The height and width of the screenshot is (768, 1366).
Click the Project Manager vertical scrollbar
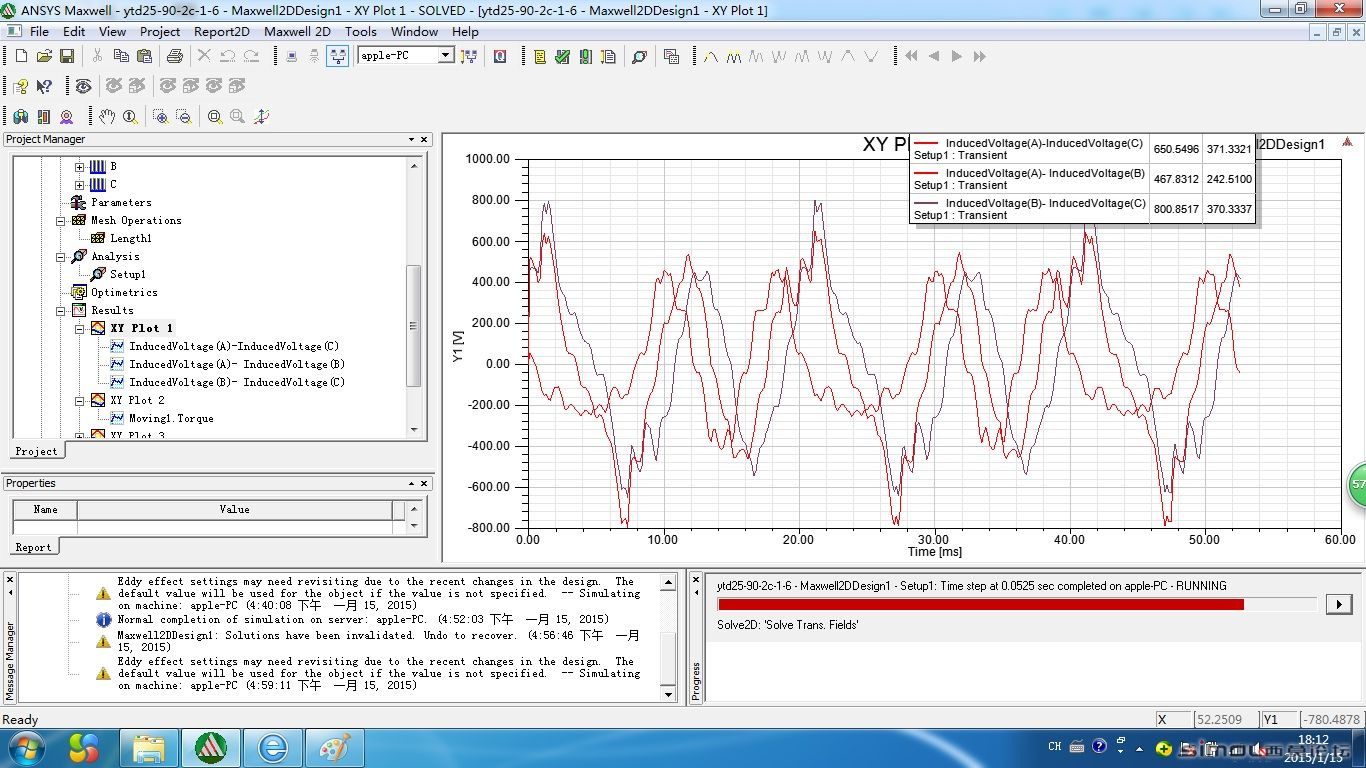(x=414, y=326)
